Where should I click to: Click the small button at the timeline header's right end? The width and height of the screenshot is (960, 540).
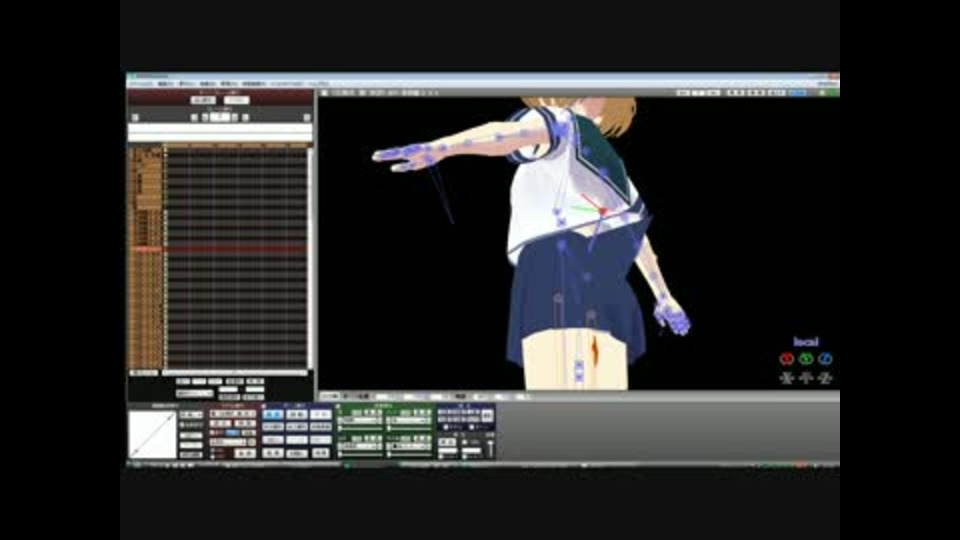[x=307, y=118]
